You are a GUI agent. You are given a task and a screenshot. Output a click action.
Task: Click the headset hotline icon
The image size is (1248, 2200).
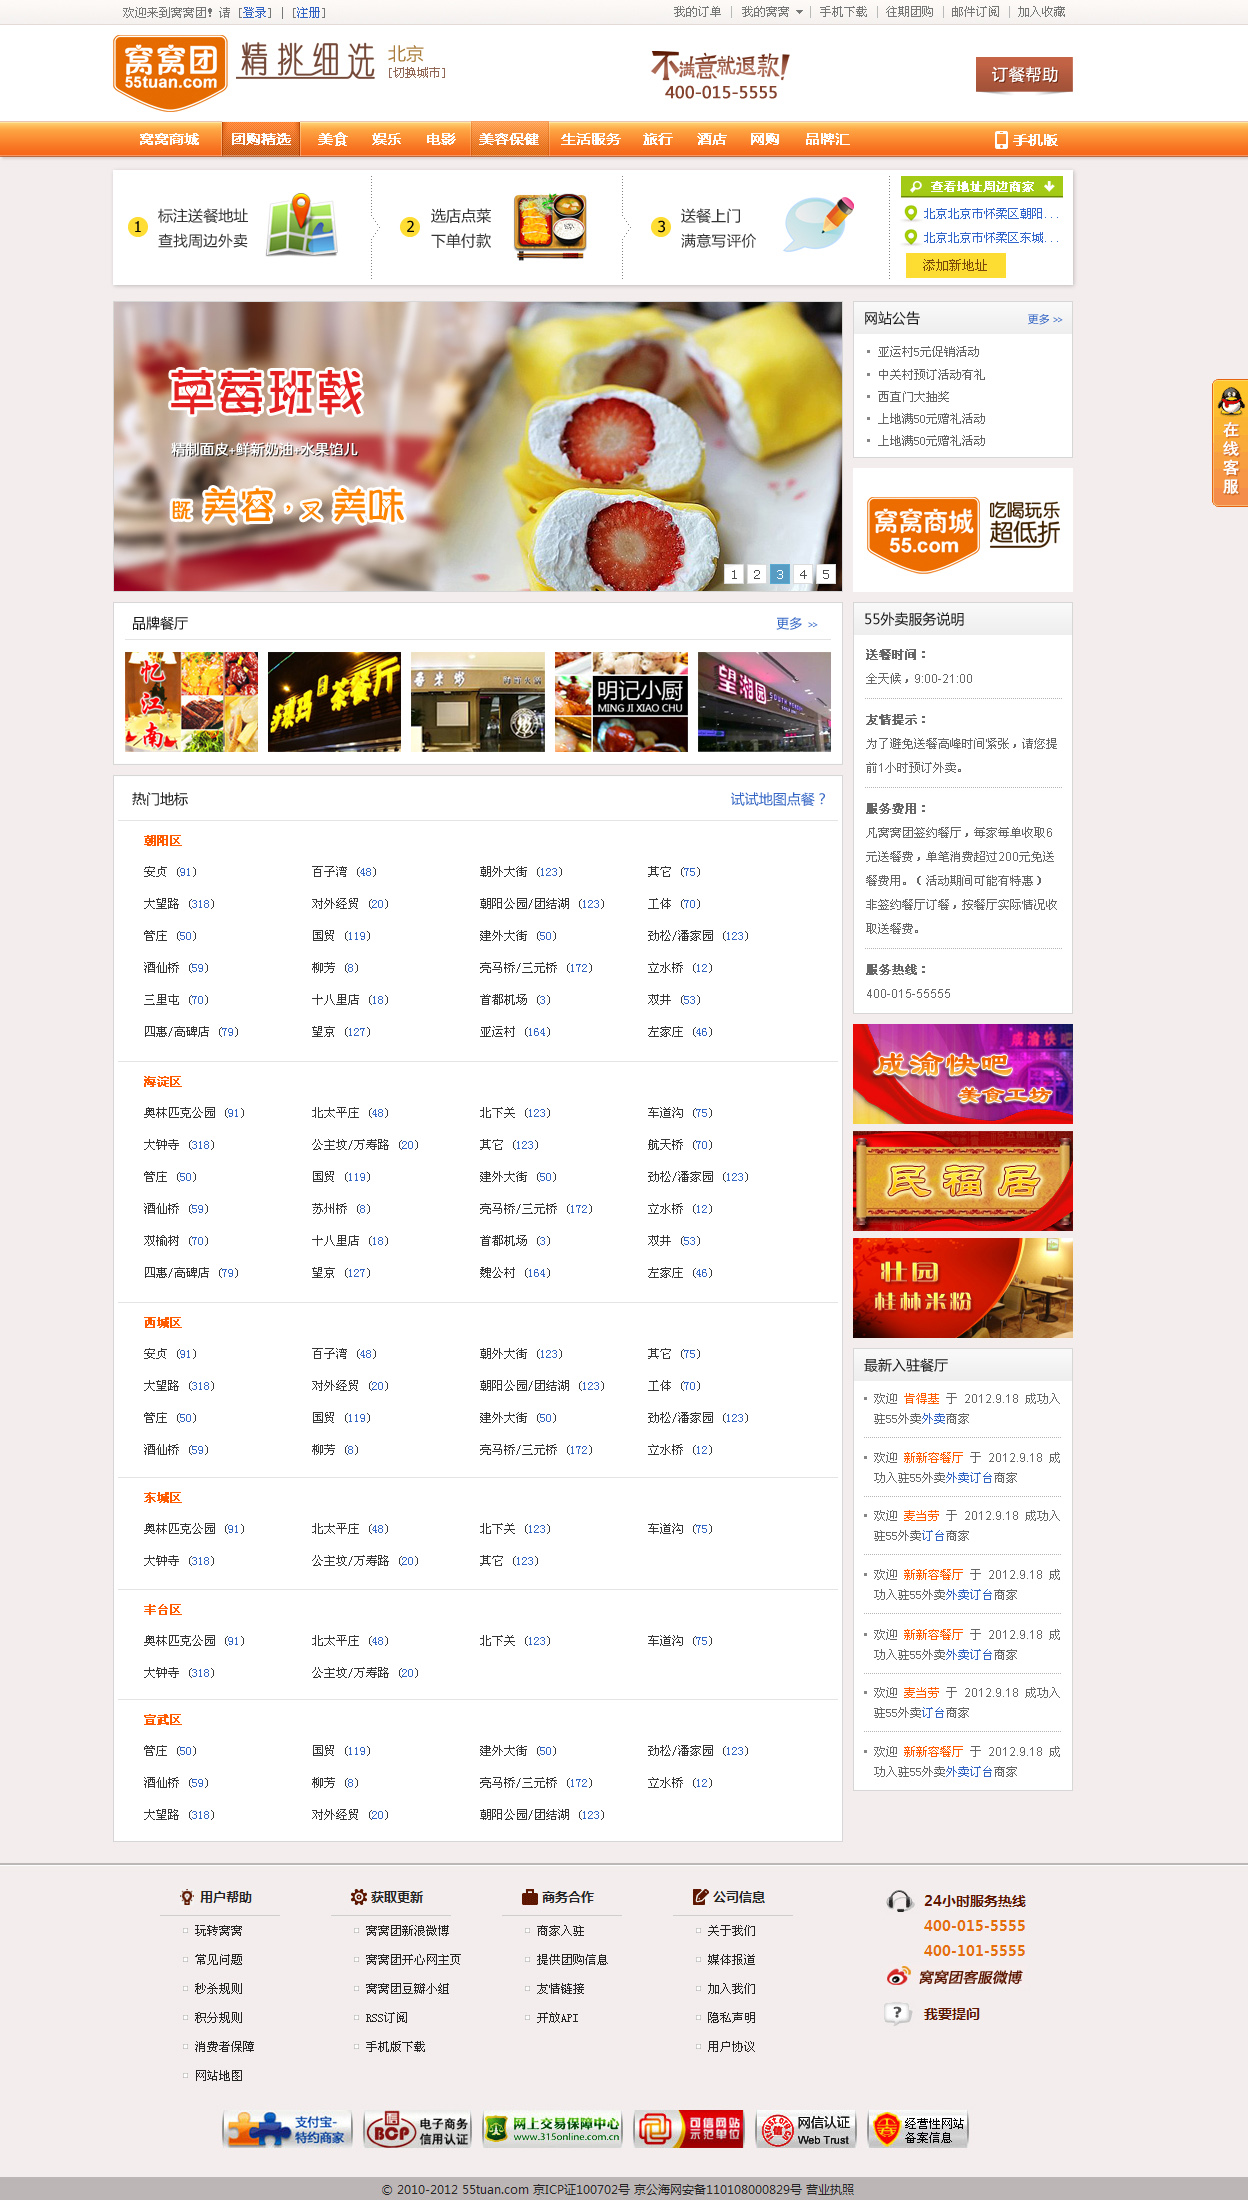click(x=899, y=1901)
